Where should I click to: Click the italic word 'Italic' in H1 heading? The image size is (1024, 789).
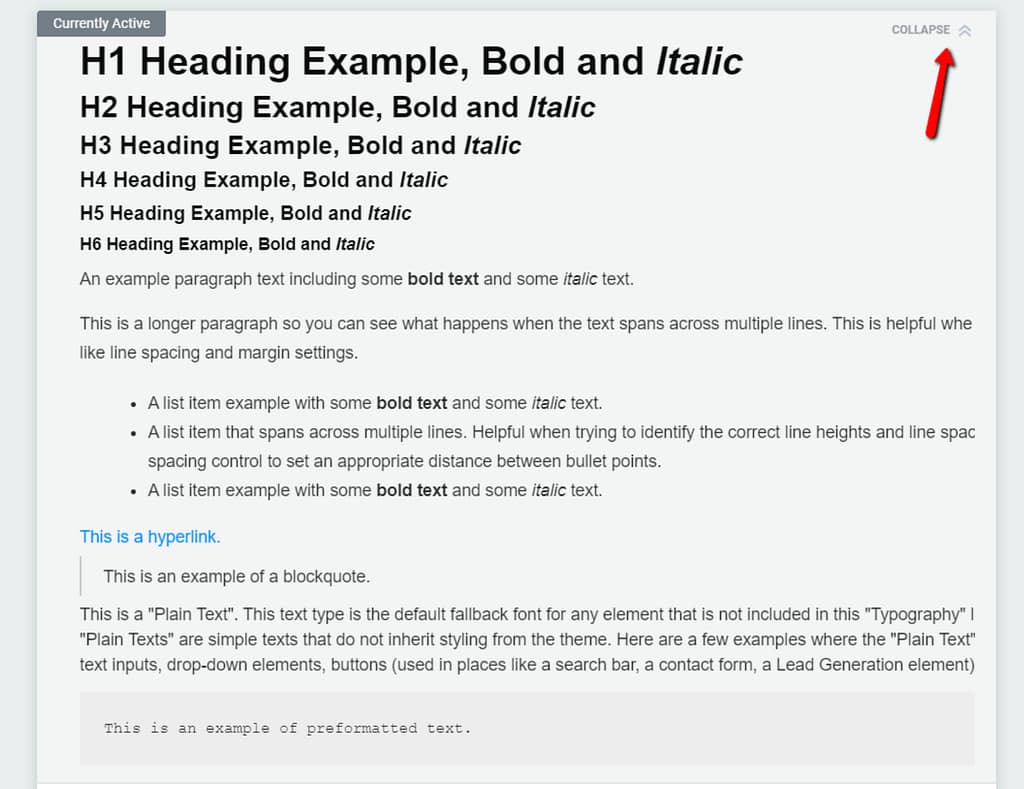tap(699, 62)
